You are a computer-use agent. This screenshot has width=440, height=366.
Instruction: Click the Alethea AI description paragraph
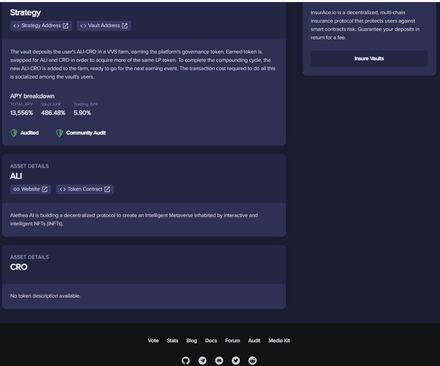[134, 219]
